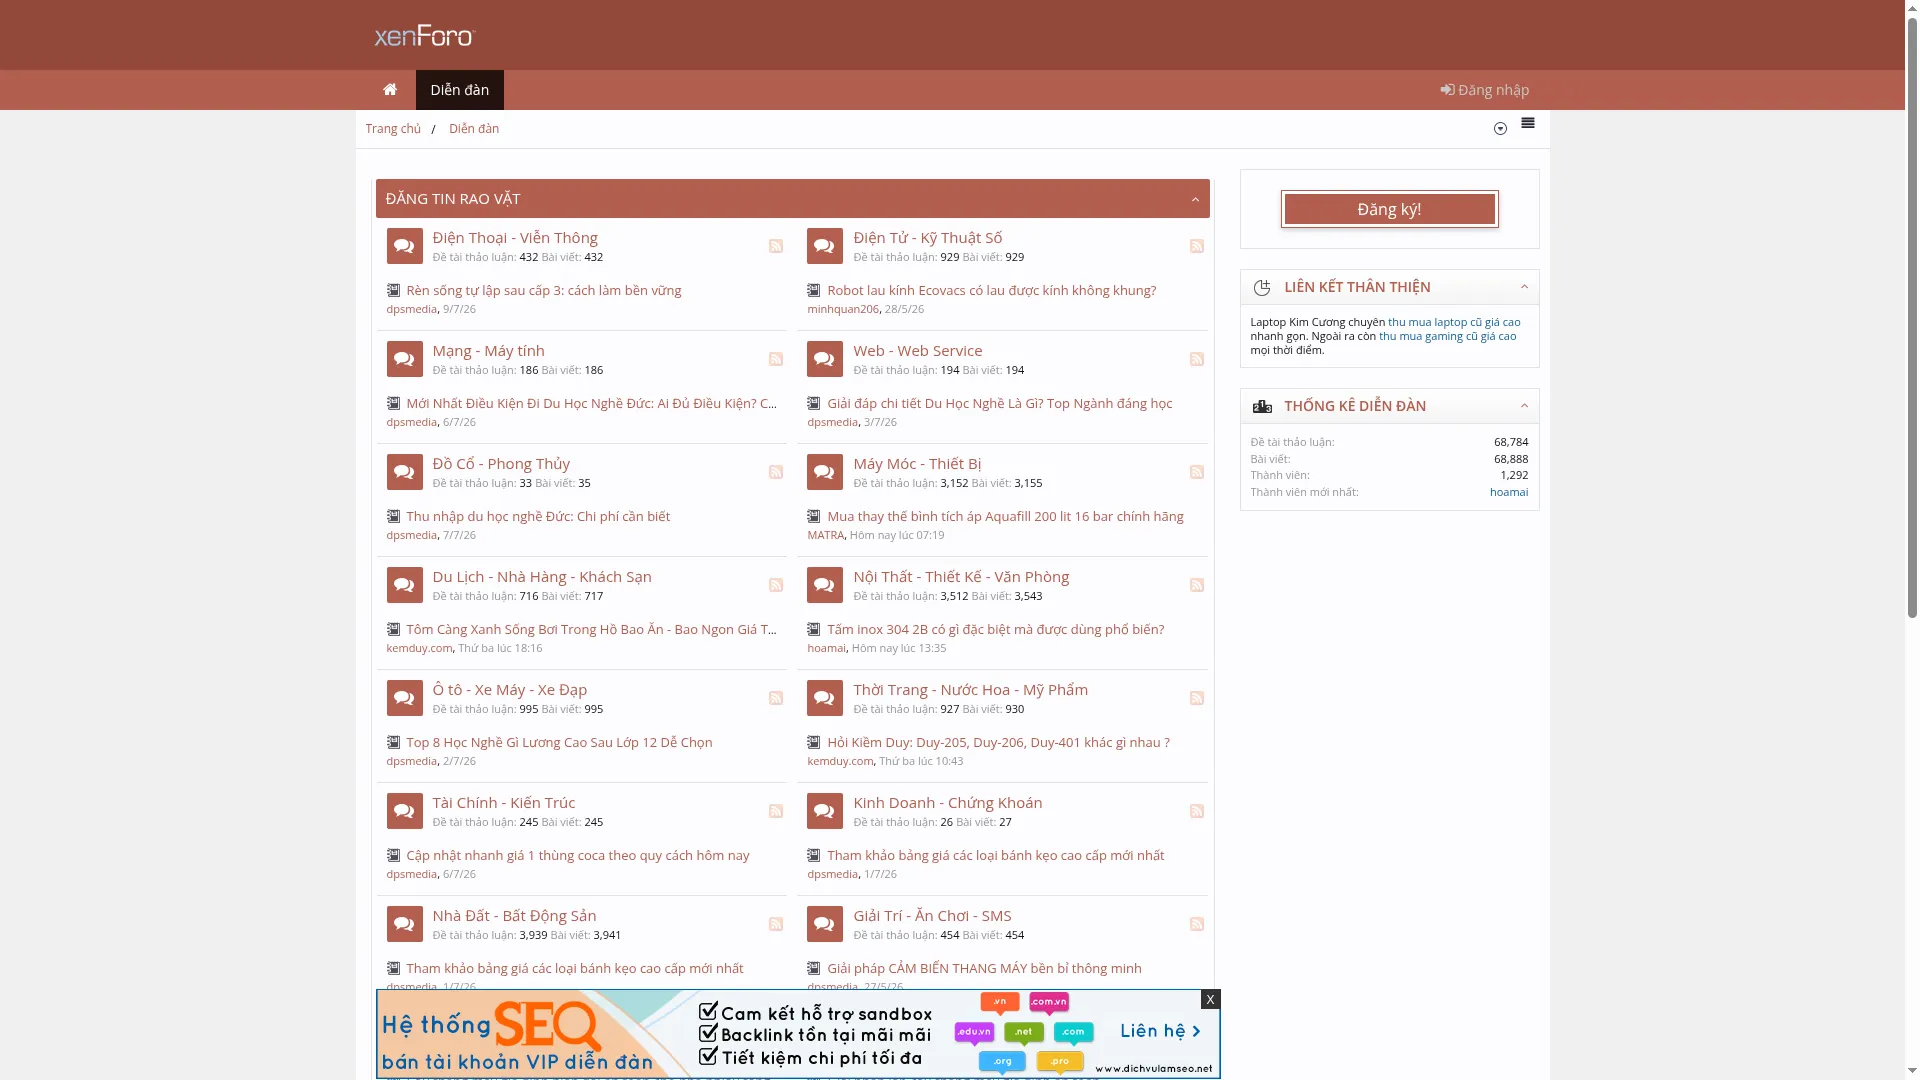The height and width of the screenshot is (1080, 1920).
Task: Click chat bubble icon of Ô tô - Xe Máy
Action: tap(404, 698)
